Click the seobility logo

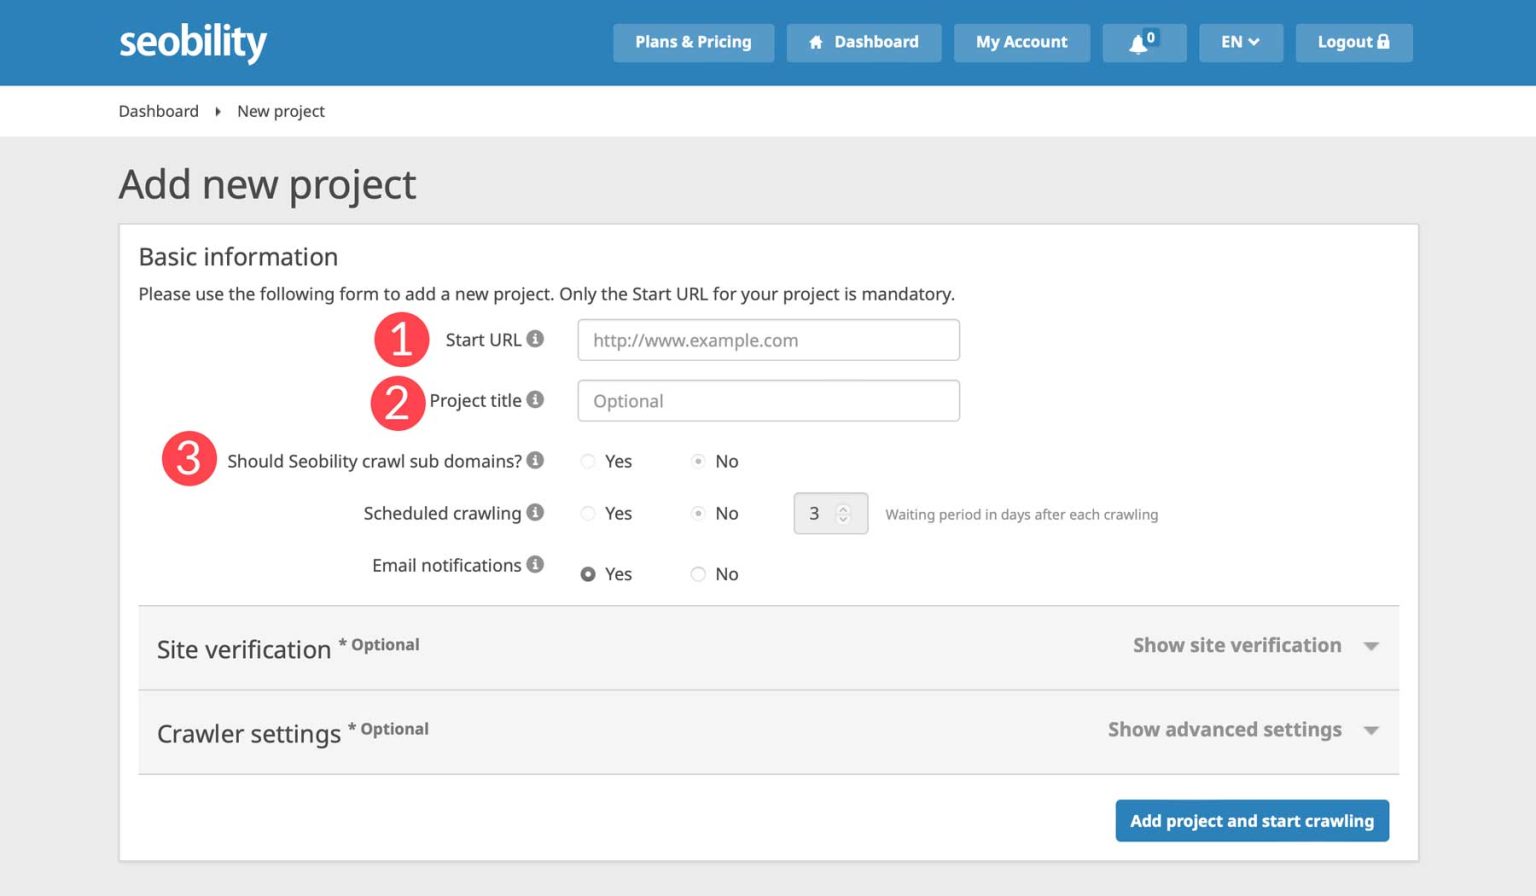coord(193,42)
